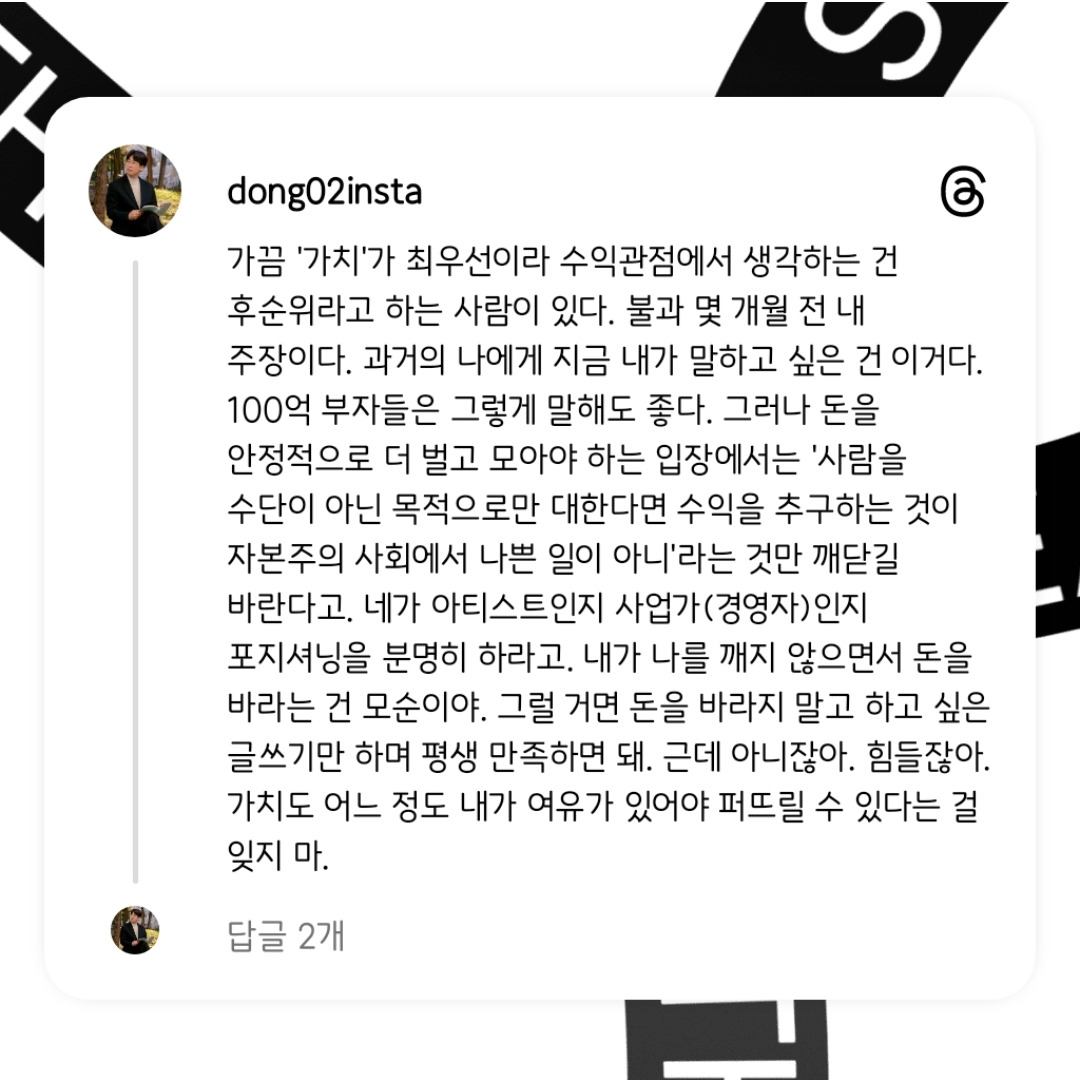This screenshot has height=1080, width=1080.
Task: Open dong02insta's large profile photo
Action: click(135, 191)
